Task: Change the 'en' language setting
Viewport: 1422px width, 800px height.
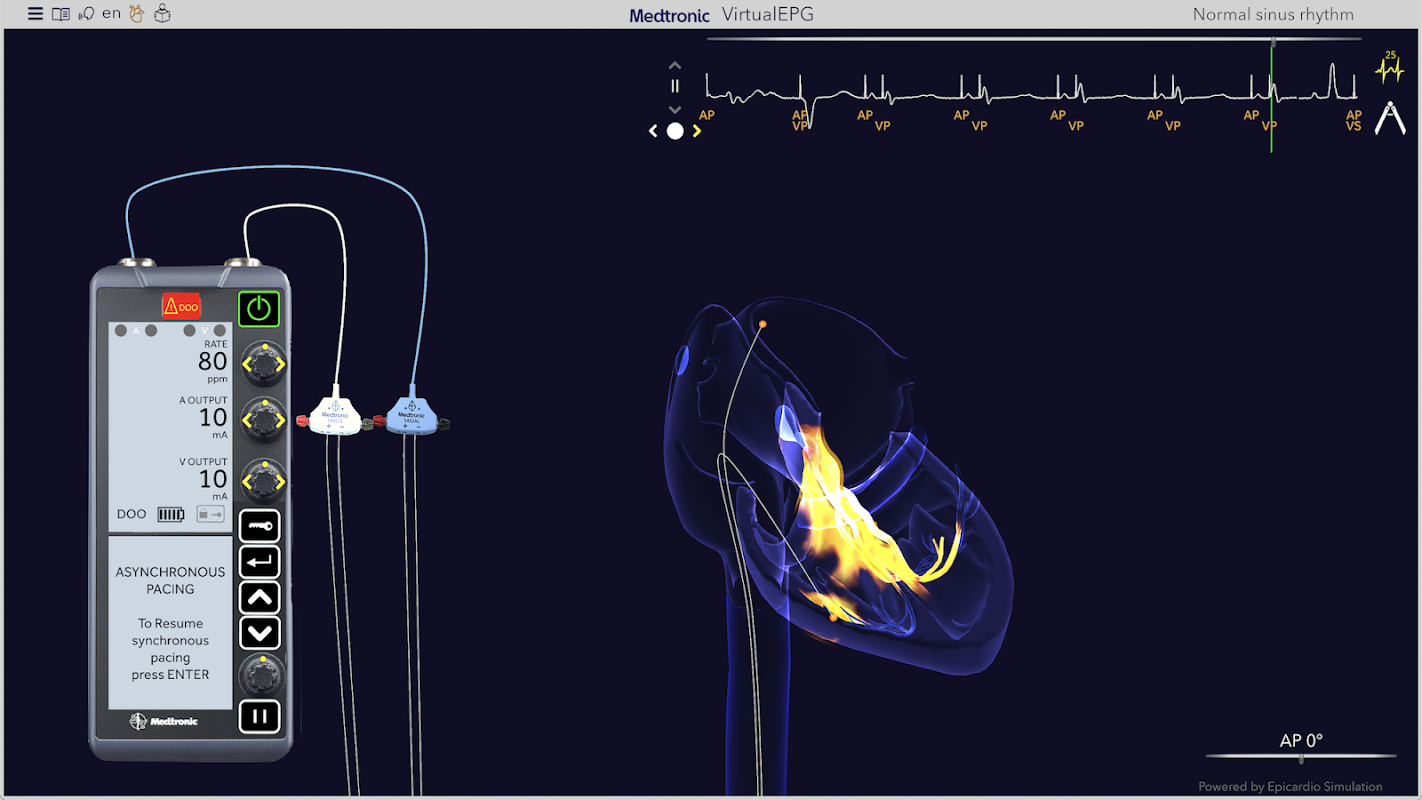Action: [x=111, y=14]
